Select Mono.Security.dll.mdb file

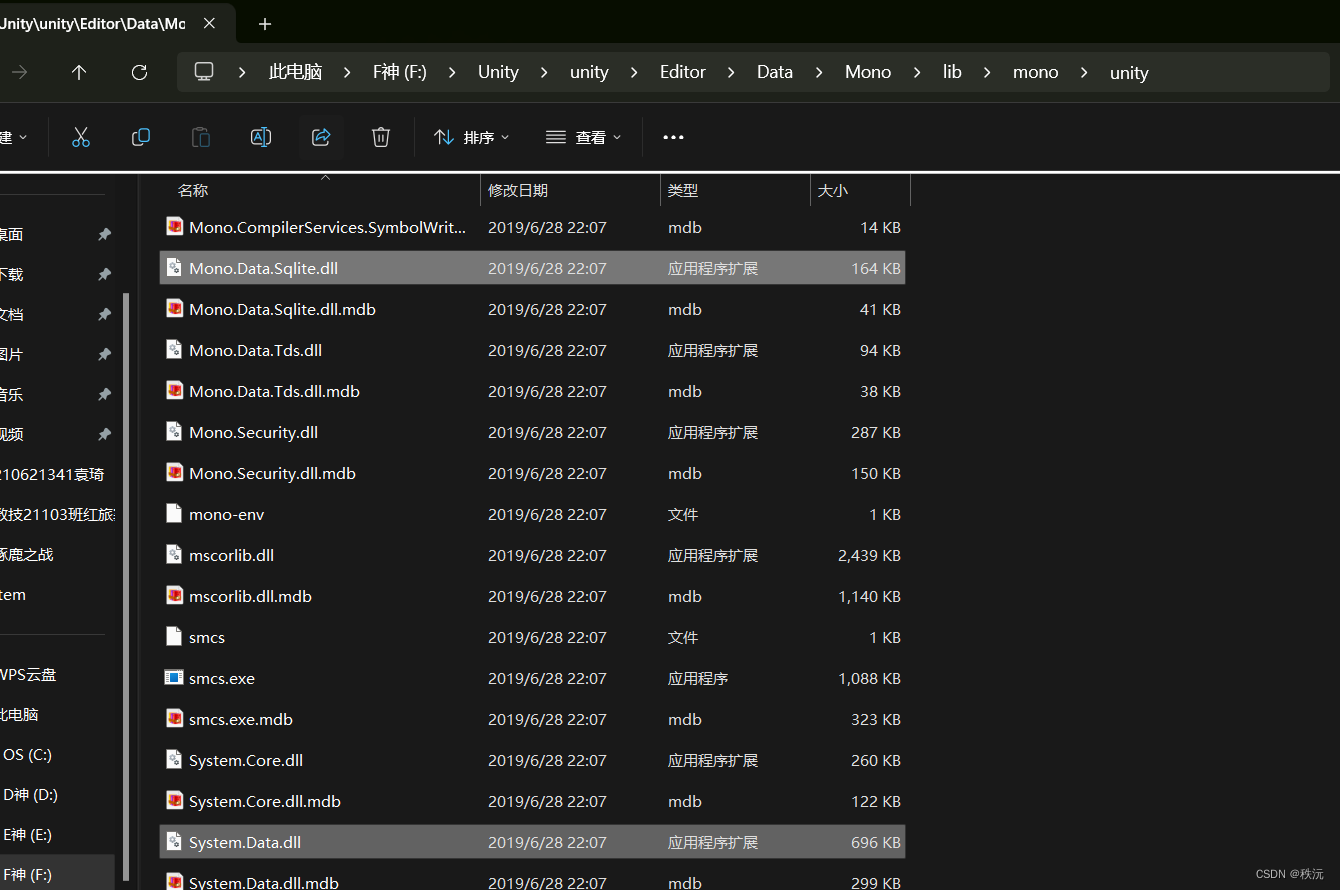pyautogui.click(x=532, y=473)
